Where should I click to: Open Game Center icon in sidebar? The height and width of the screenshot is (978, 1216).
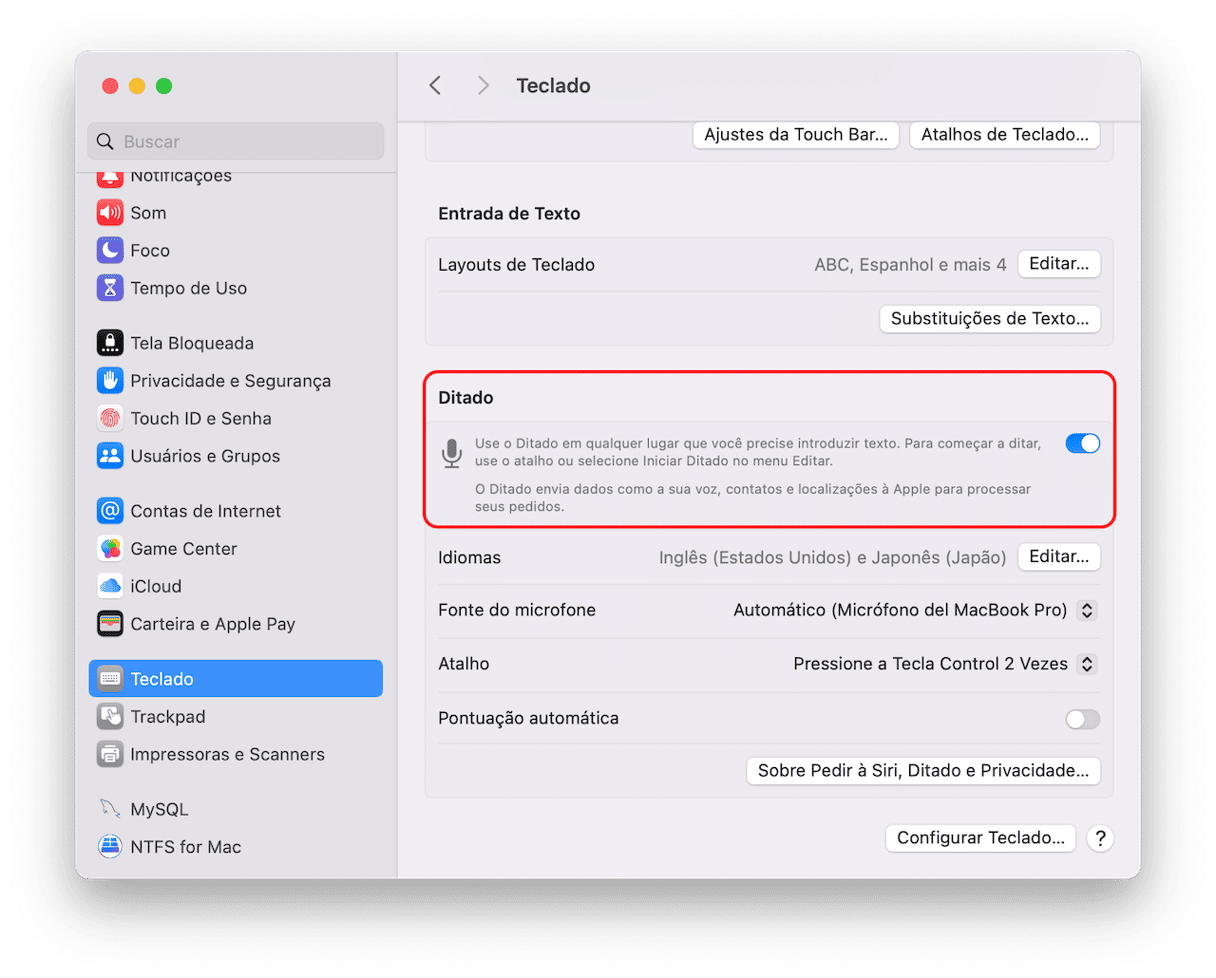pyautogui.click(x=110, y=548)
